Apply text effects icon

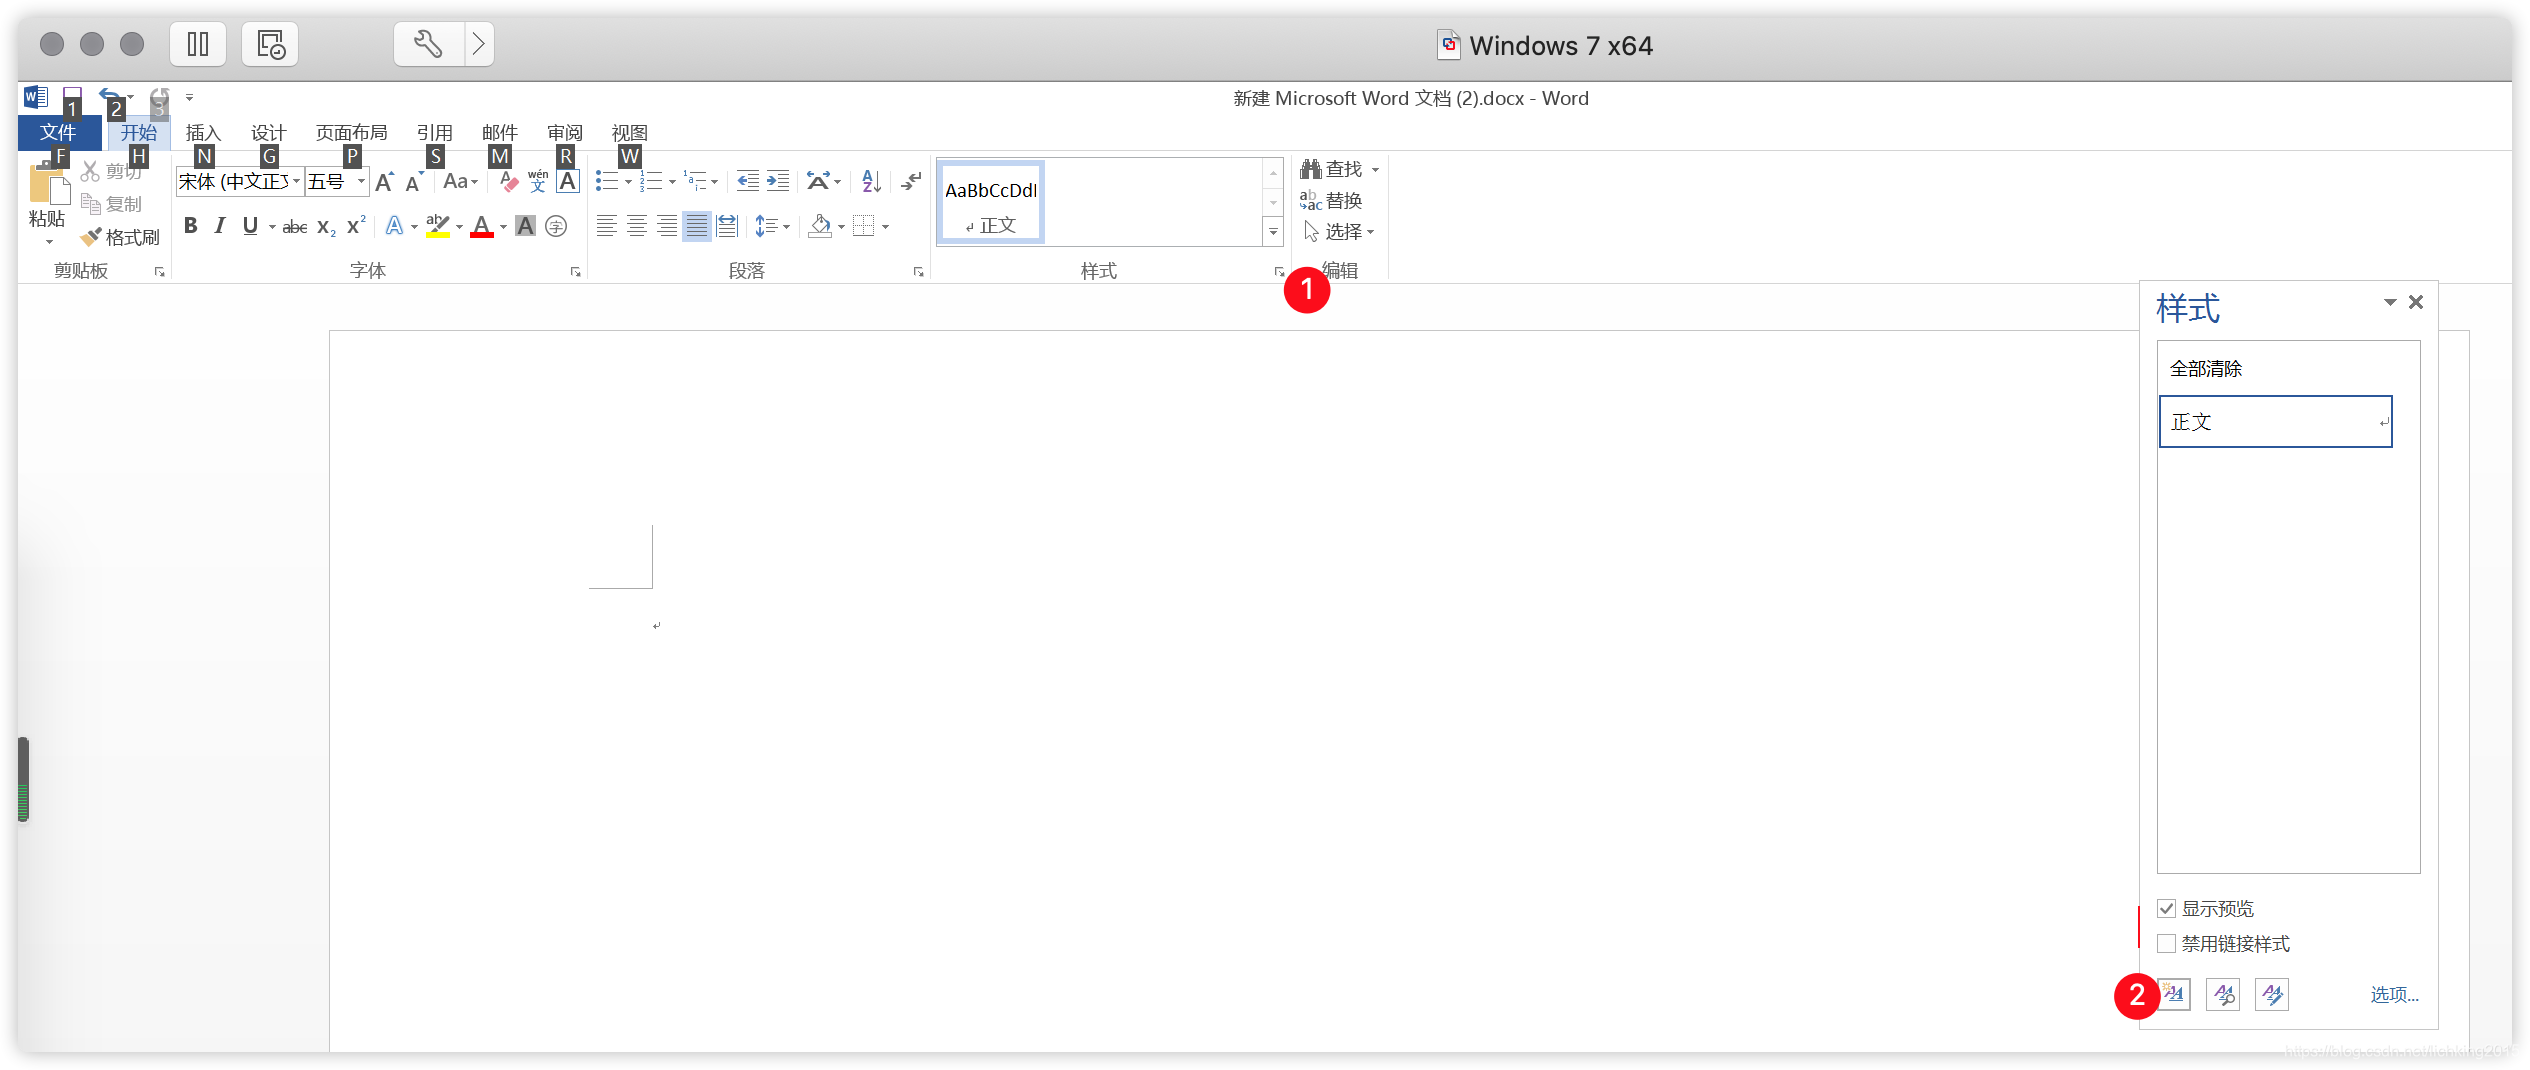395,227
